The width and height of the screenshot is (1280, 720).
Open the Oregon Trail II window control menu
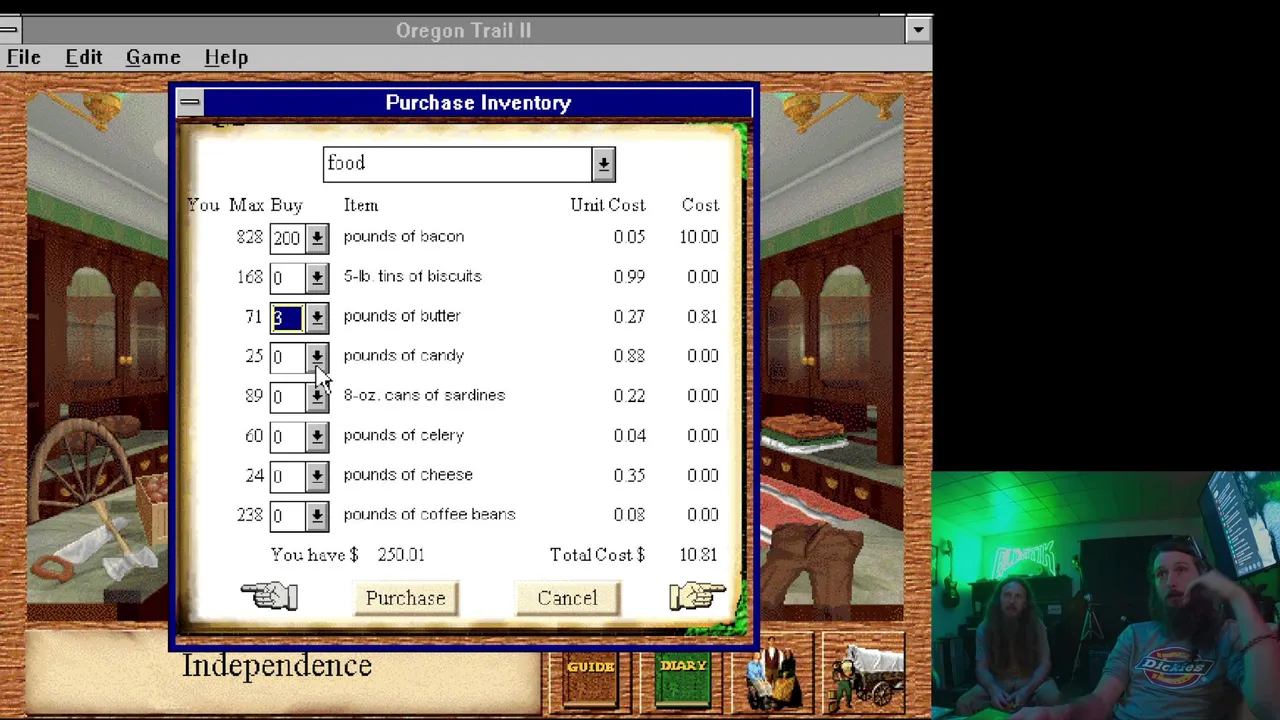(8, 30)
